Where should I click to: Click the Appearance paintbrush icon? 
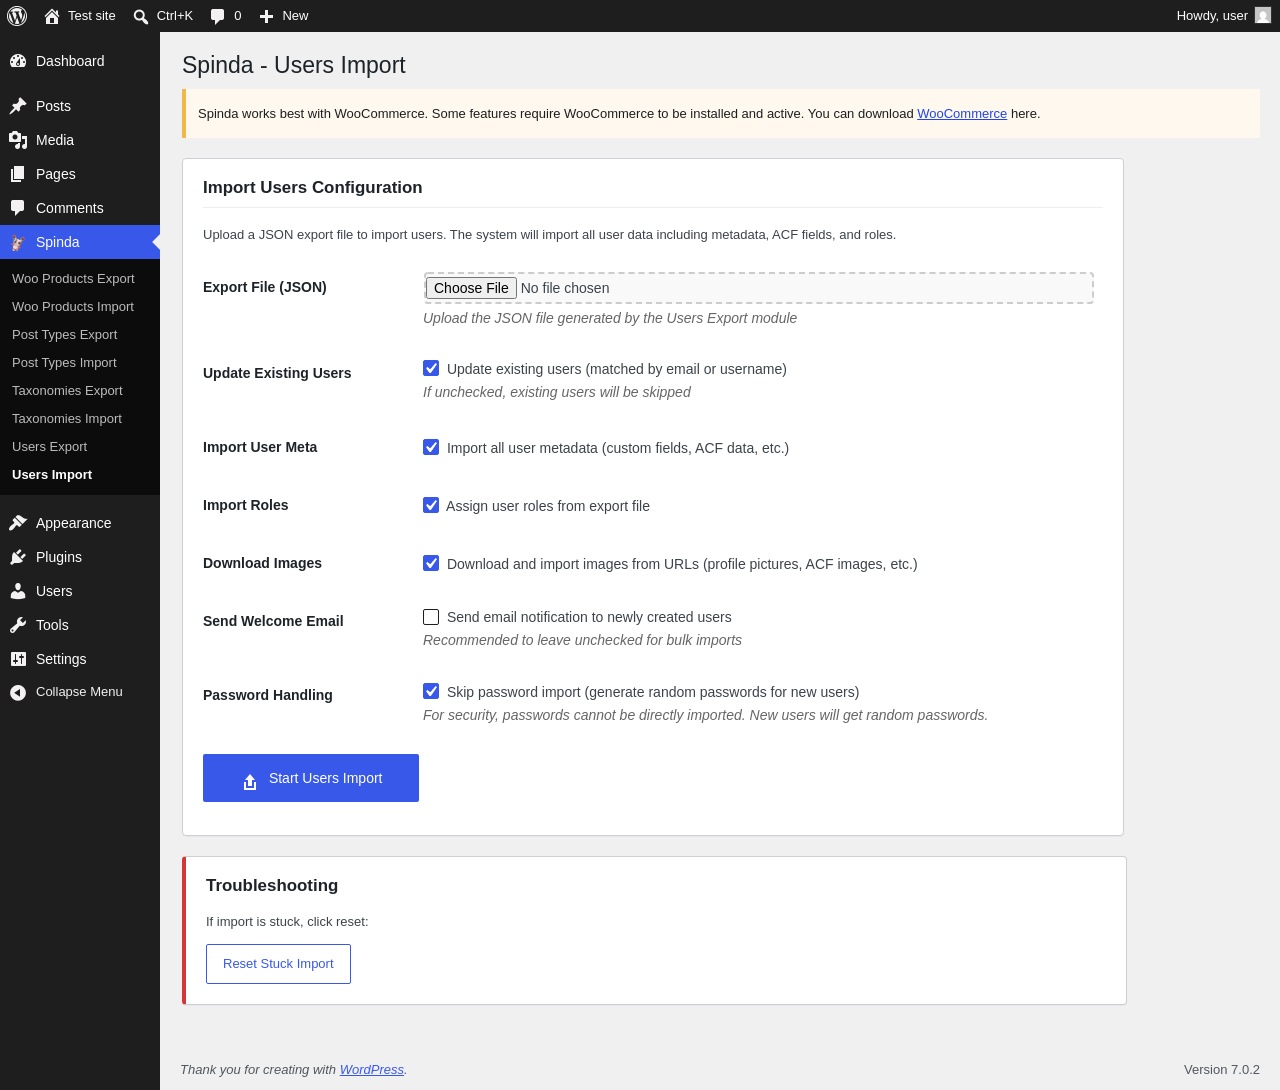(x=18, y=523)
